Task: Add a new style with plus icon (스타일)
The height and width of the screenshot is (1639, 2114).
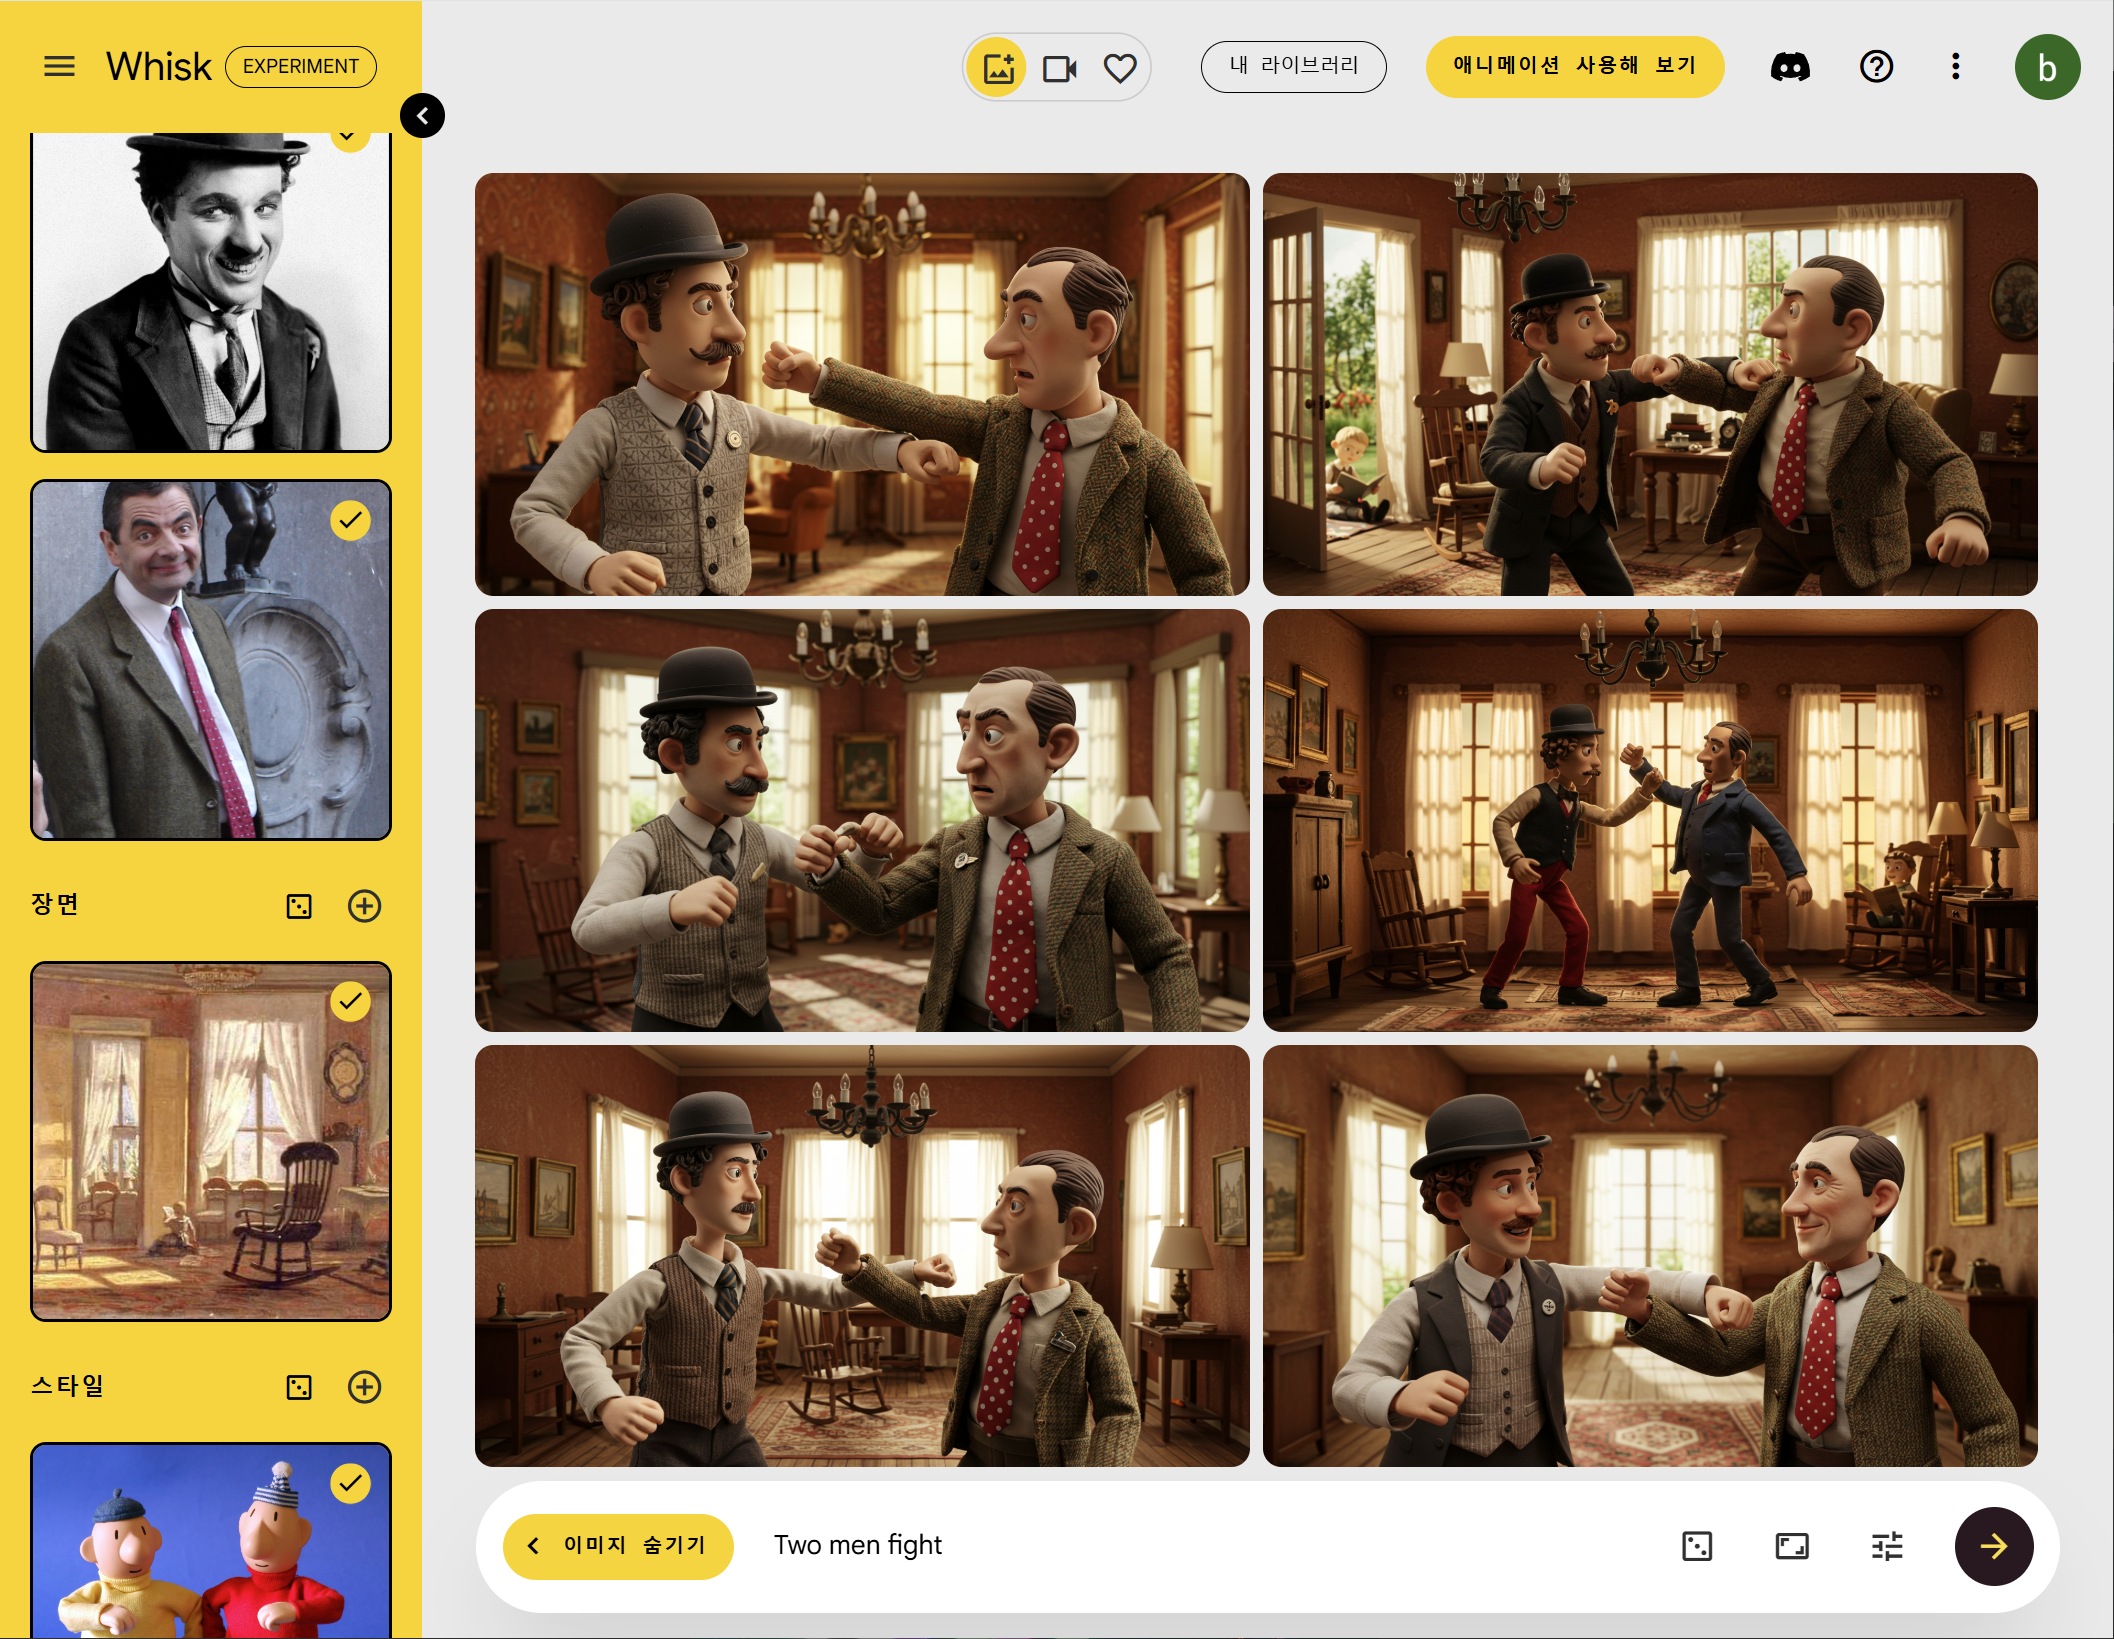Action: [x=364, y=1387]
